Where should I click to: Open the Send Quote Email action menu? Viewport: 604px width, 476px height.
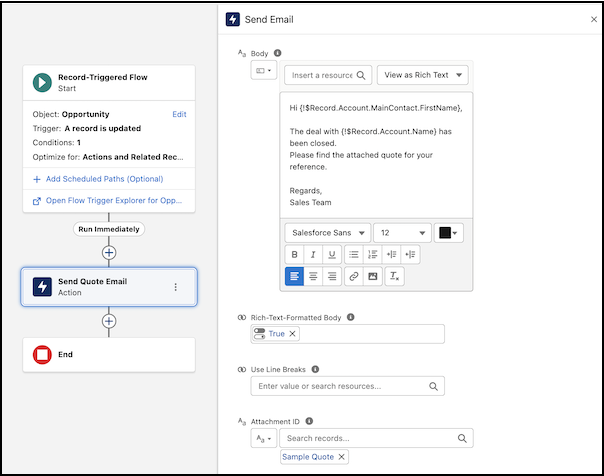tap(176, 287)
